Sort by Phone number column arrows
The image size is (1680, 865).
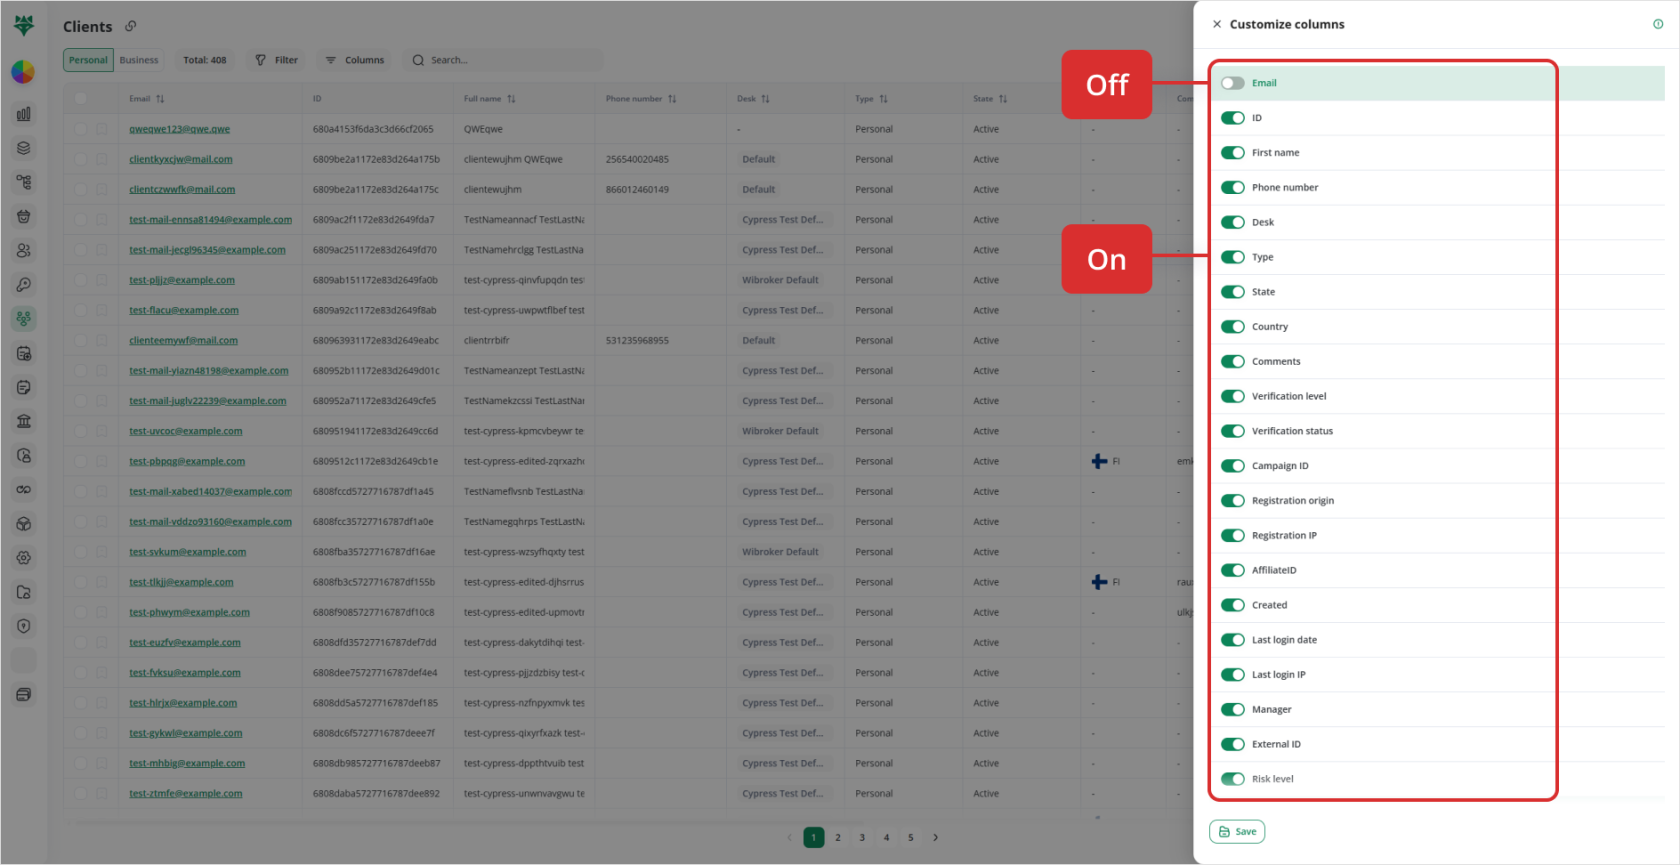click(x=672, y=99)
